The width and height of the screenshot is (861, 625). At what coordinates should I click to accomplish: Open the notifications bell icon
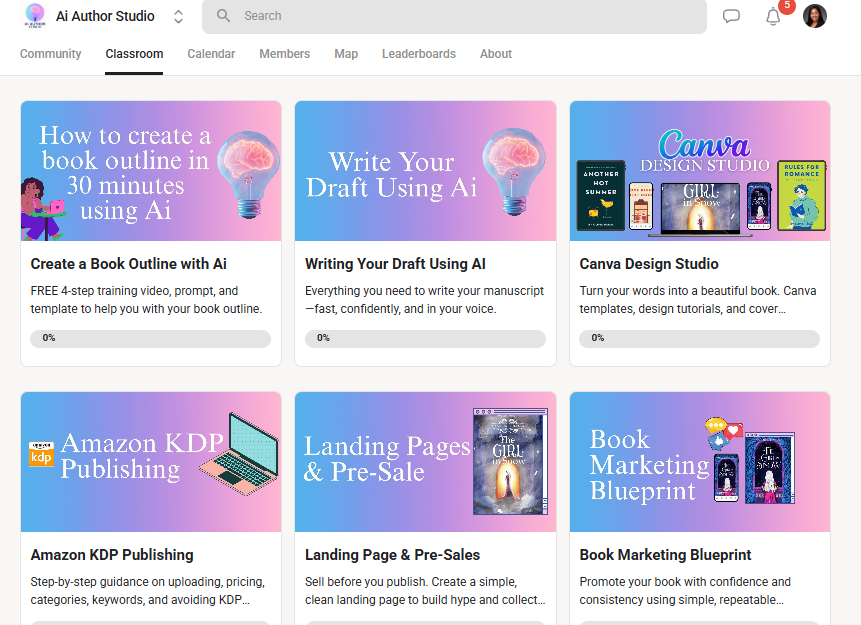coord(773,16)
